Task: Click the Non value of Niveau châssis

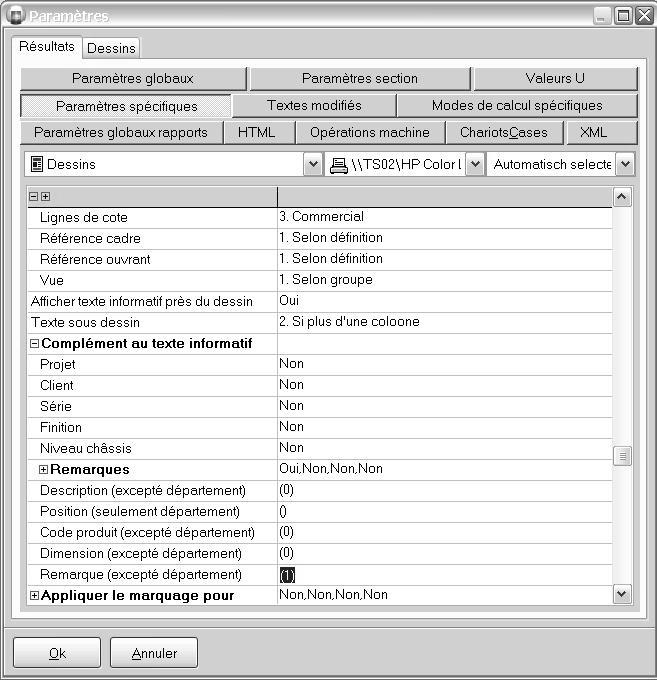Action: pyautogui.click(x=291, y=448)
